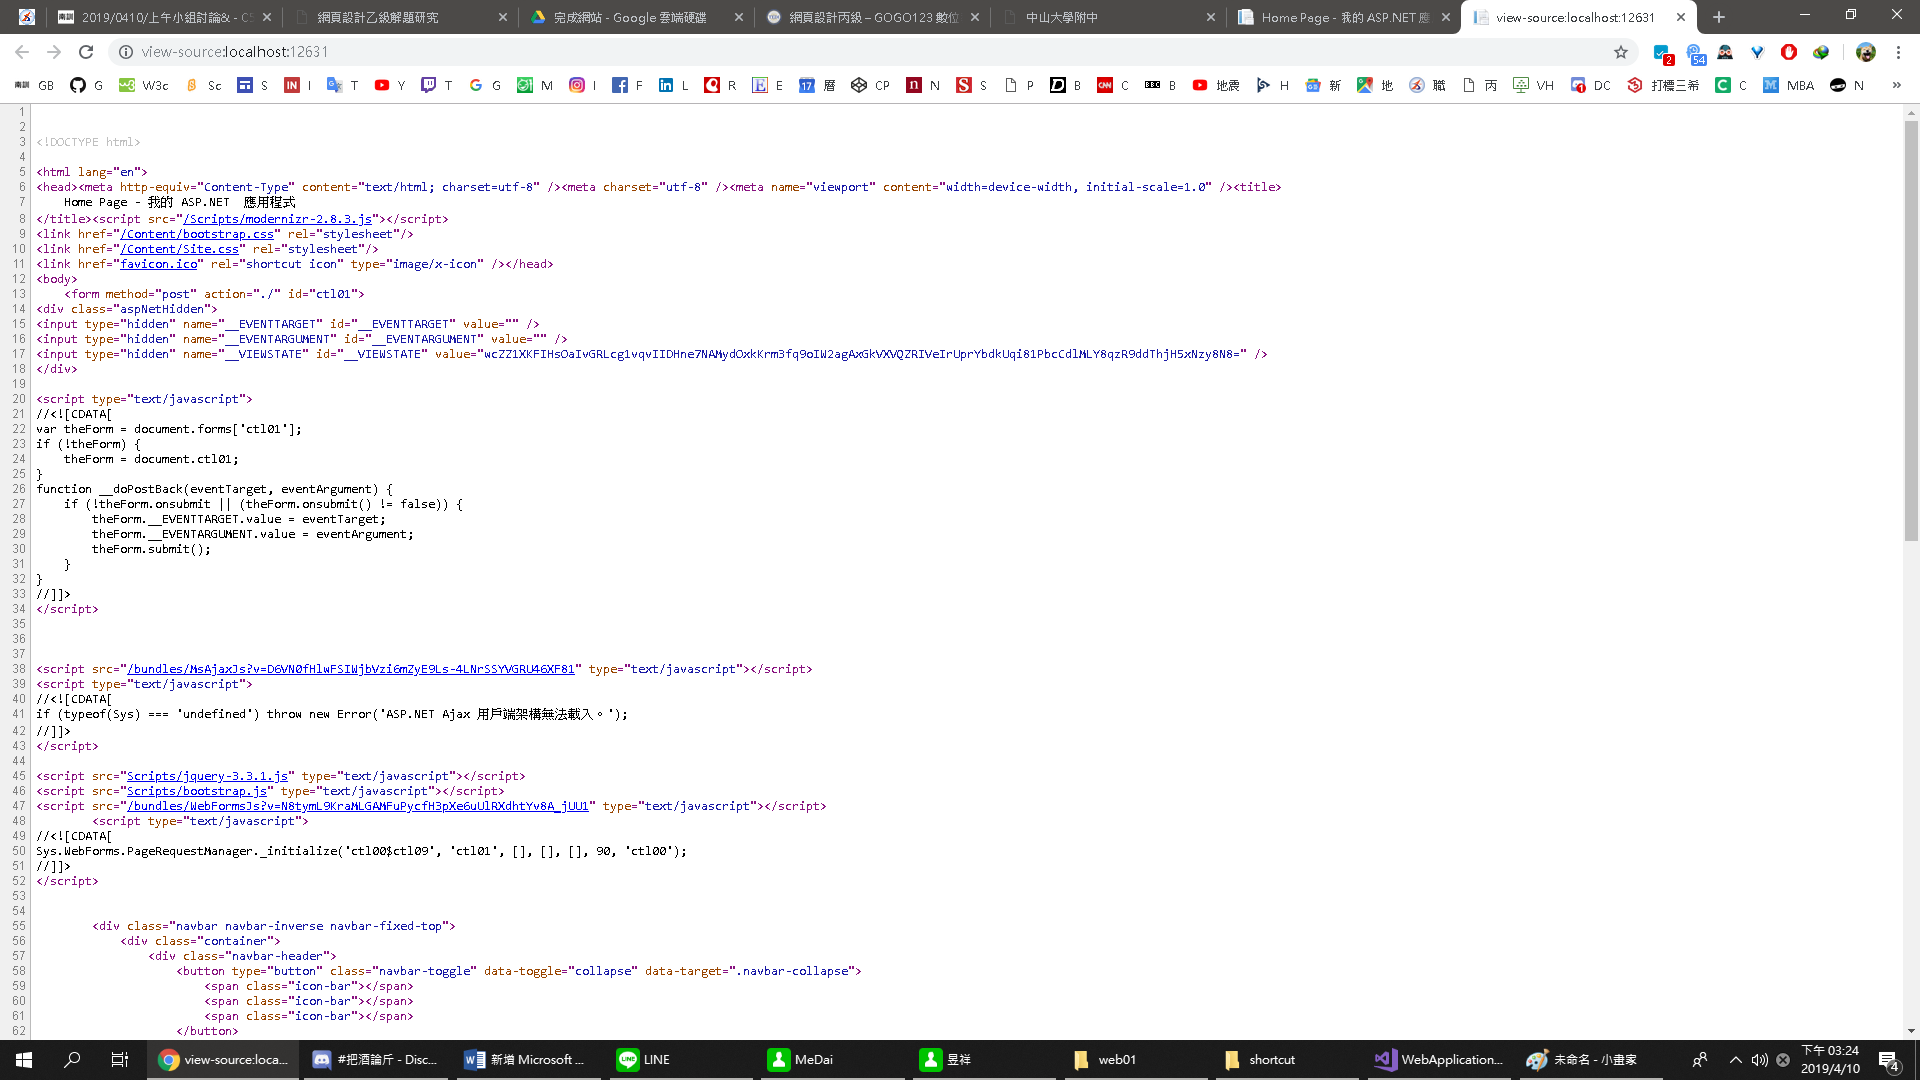Viewport: 1920px width, 1080px height.
Task: Open Windows taskbar search
Action: [x=72, y=1060]
